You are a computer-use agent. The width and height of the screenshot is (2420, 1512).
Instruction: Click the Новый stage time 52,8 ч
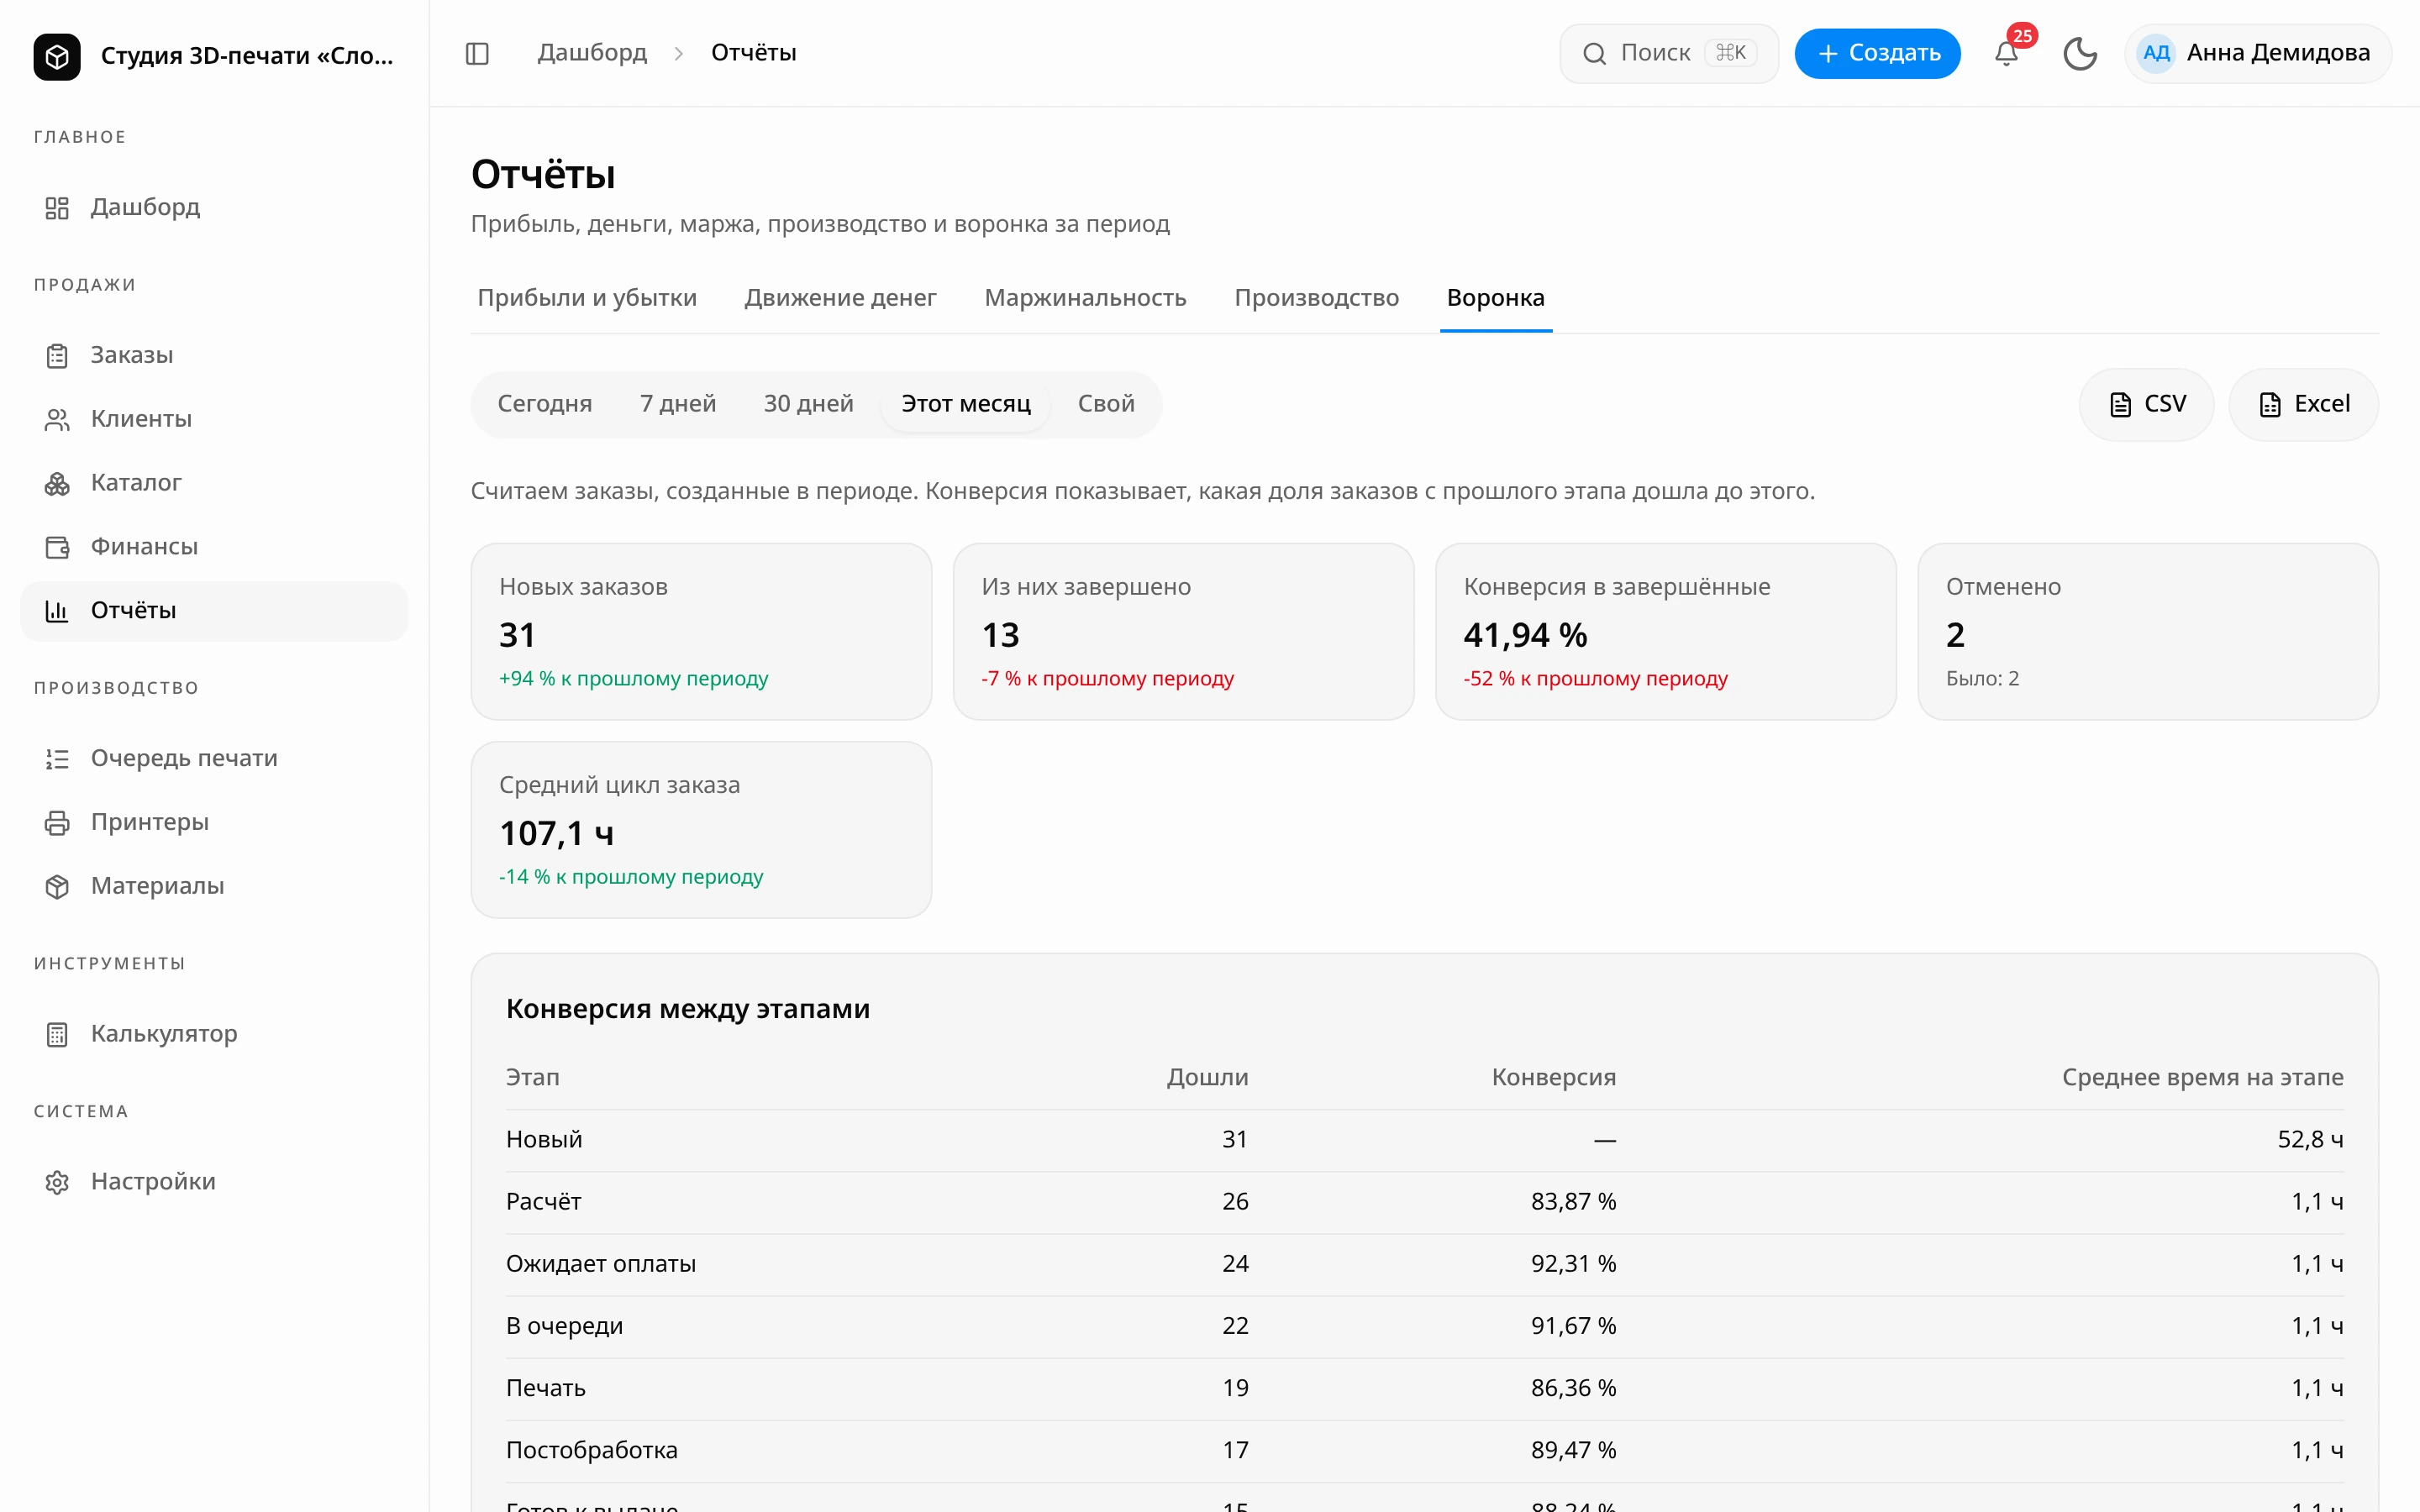pos(2310,1140)
